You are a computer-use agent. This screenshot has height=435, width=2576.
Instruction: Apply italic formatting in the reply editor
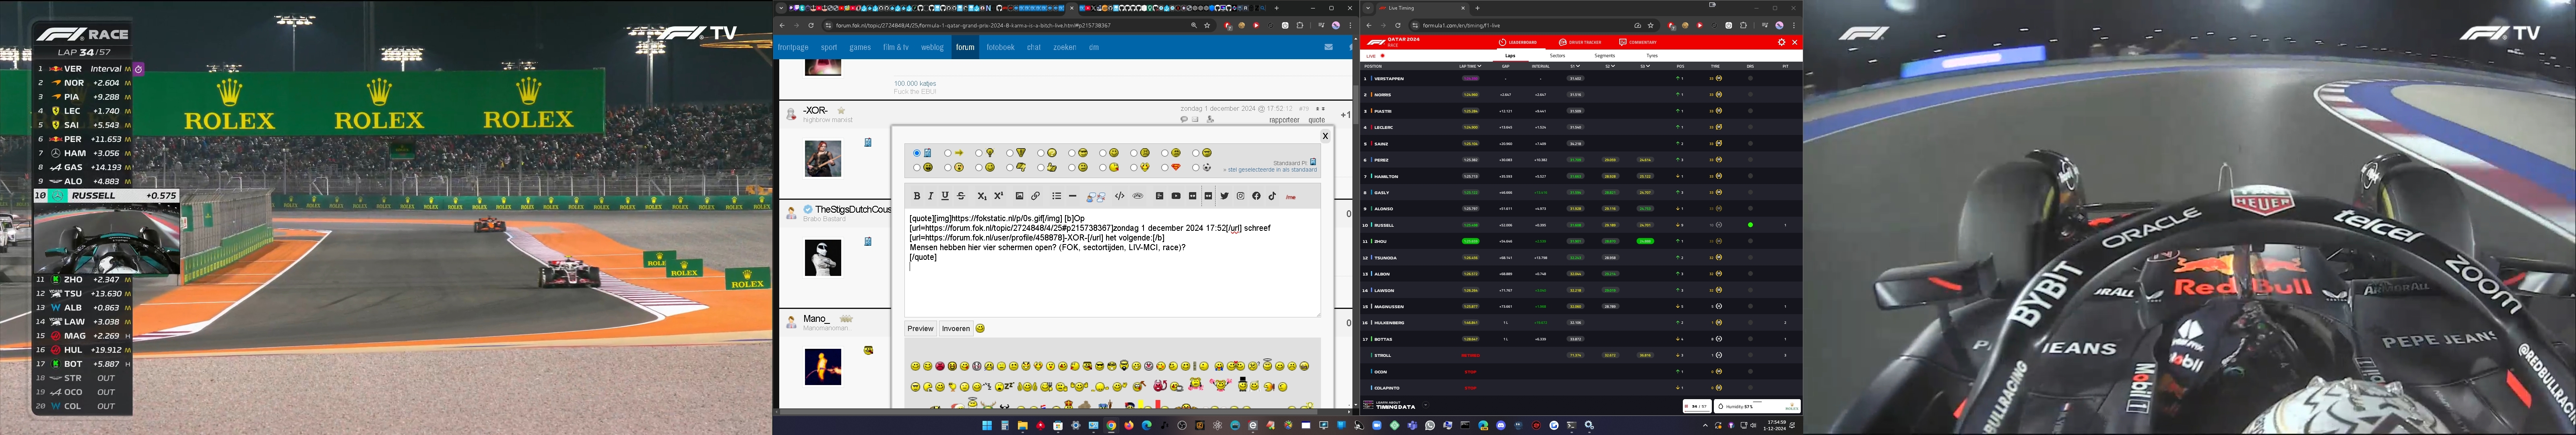point(931,196)
